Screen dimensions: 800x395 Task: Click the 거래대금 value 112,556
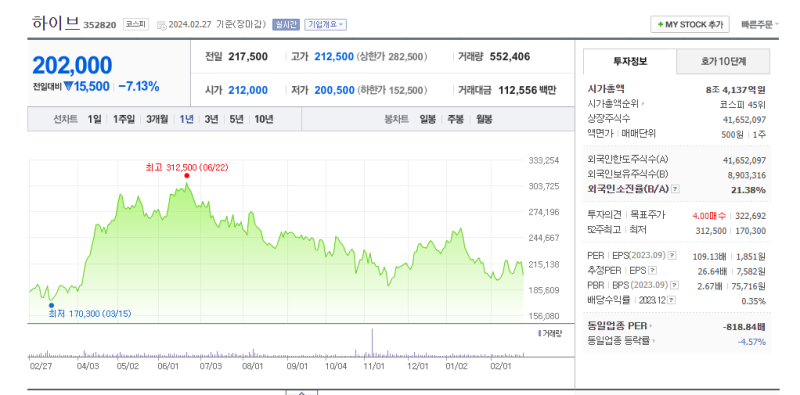(x=517, y=90)
